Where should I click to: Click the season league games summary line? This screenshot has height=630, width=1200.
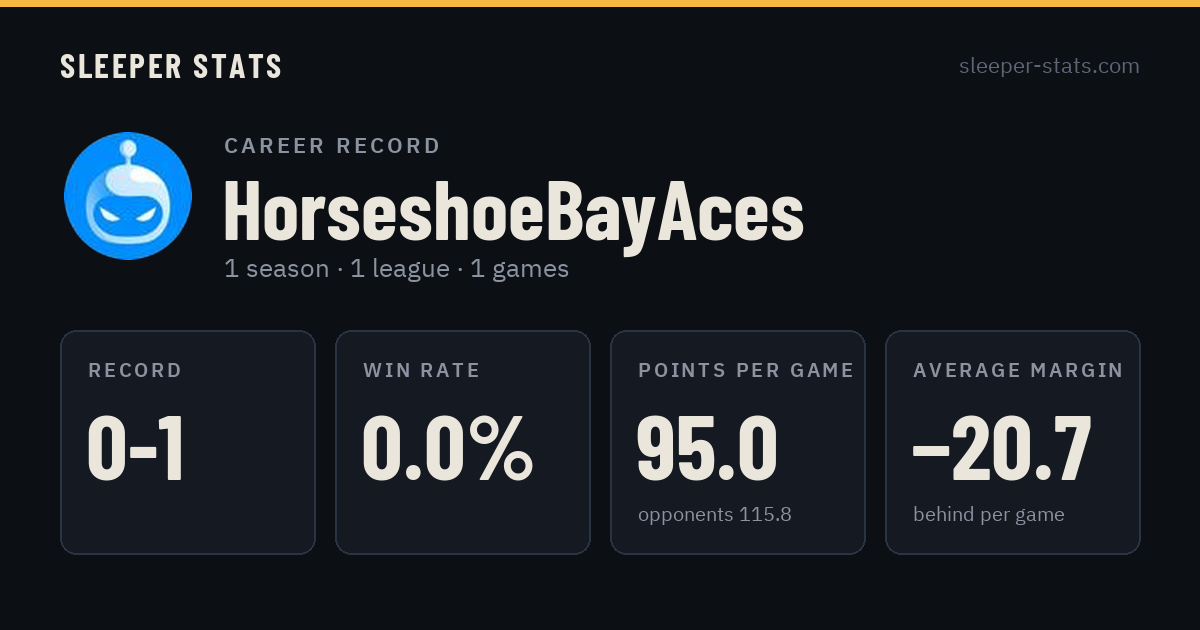[396, 269]
